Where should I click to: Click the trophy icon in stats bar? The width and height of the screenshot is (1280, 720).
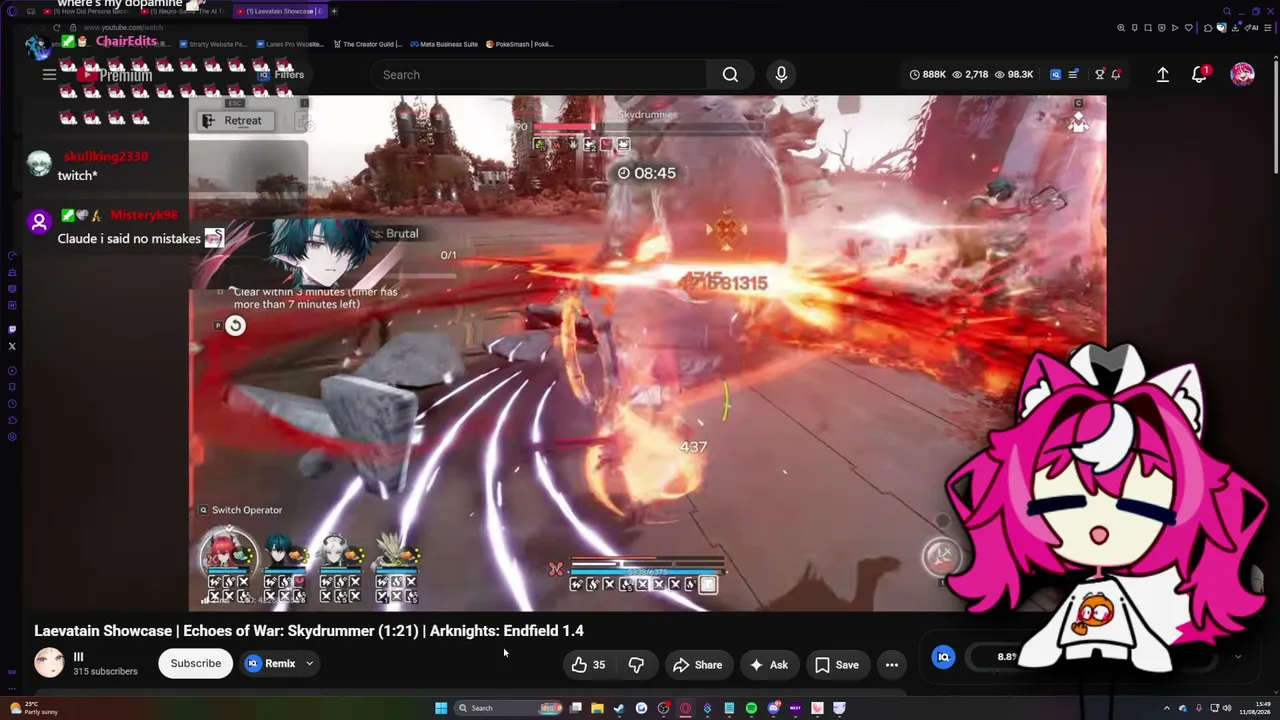coord(1099,74)
